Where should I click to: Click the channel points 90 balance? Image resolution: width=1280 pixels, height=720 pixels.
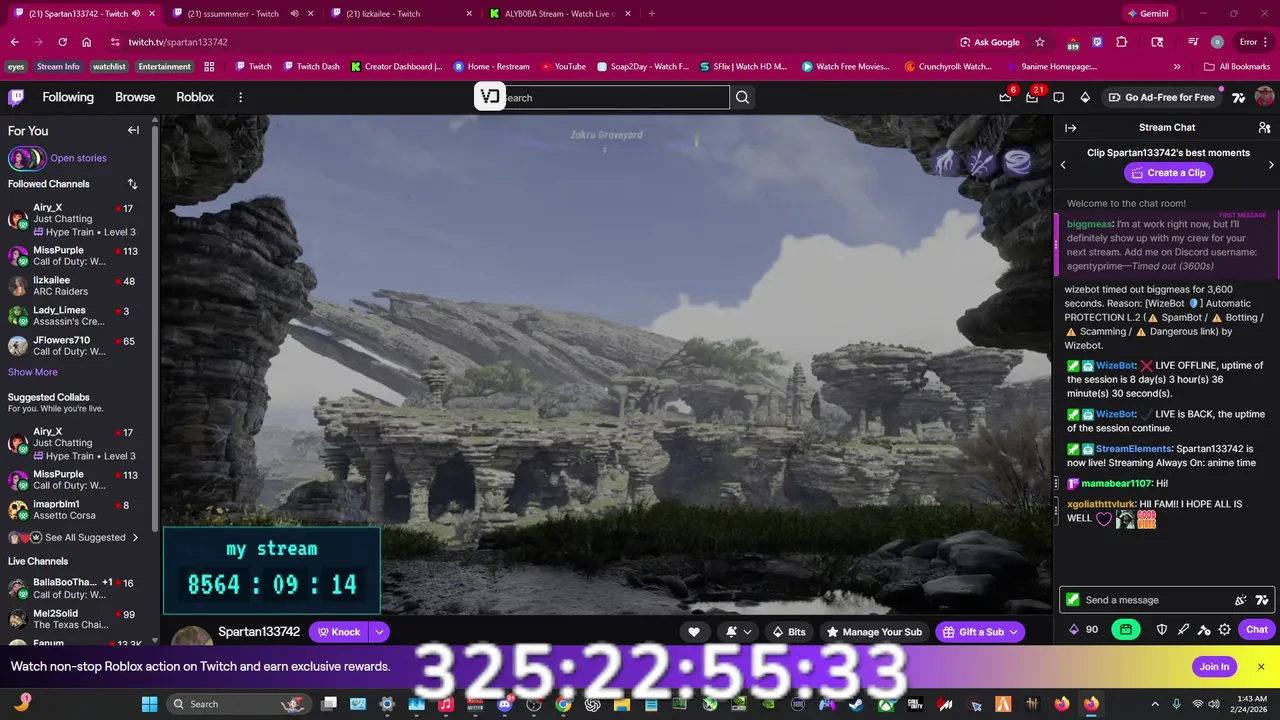pyautogui.click(x=1084, y=630)
